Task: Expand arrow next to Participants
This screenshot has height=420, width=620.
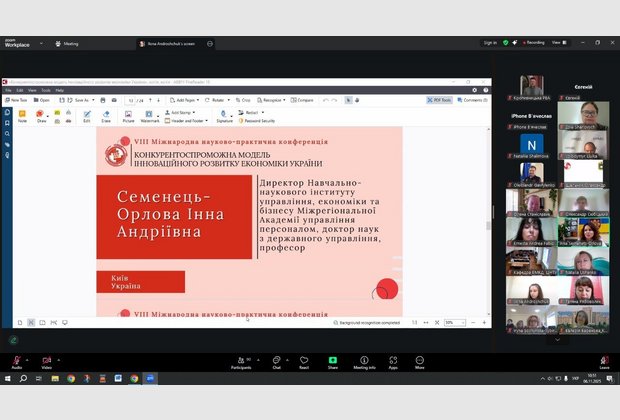Action: pos(258,360)
